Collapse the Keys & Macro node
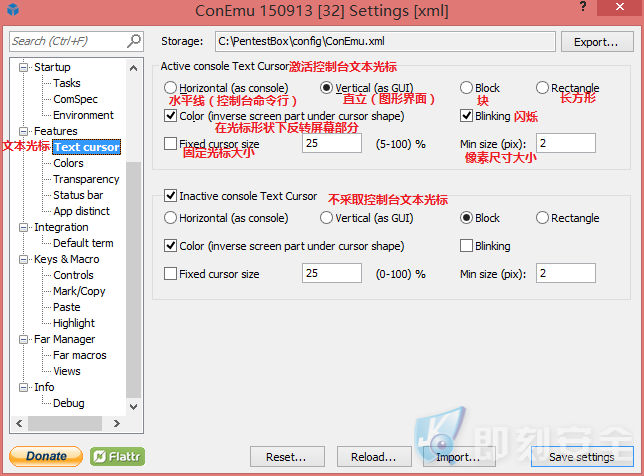Viewport: 644px width, 476px height. [x=24, y=259]
